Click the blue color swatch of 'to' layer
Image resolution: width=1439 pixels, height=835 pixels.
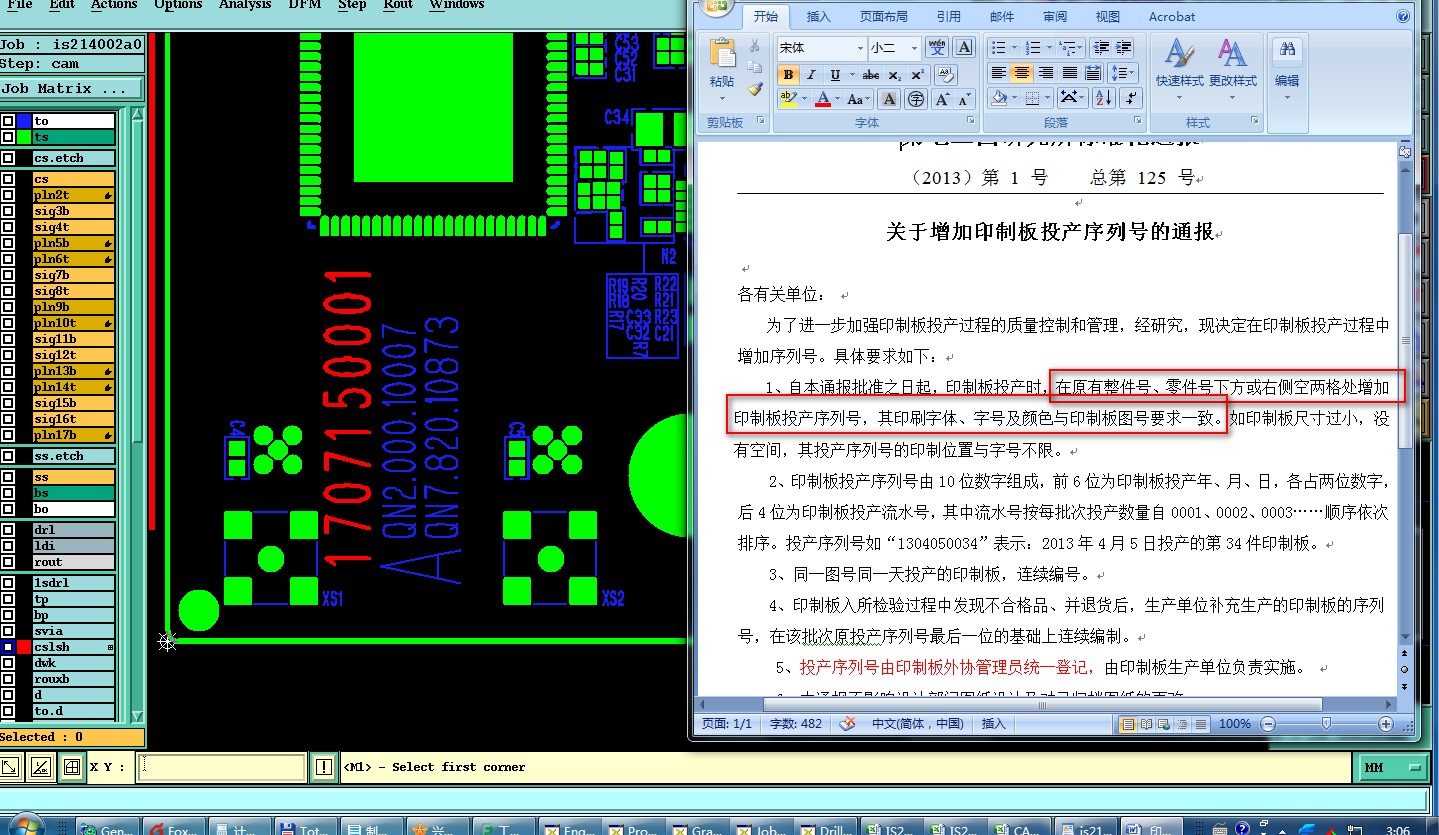24,121
